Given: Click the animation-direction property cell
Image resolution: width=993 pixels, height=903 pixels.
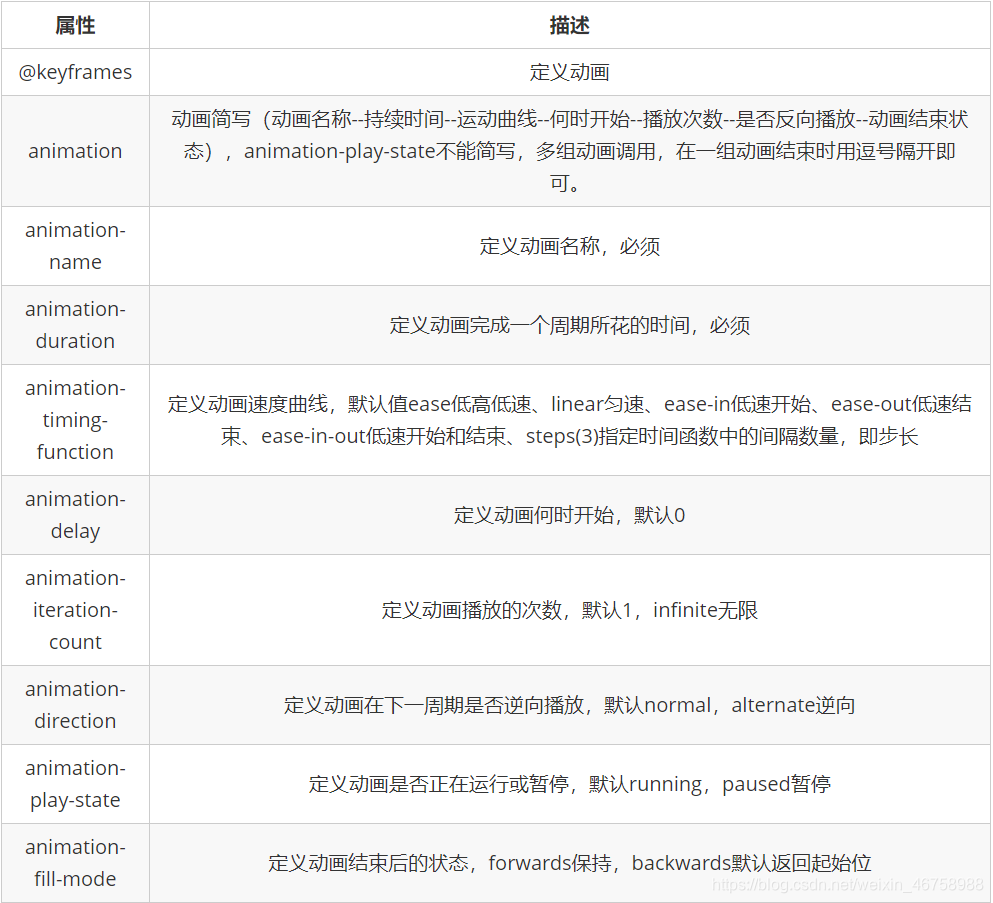Looking at the screenshot, I should pos(75,705).
